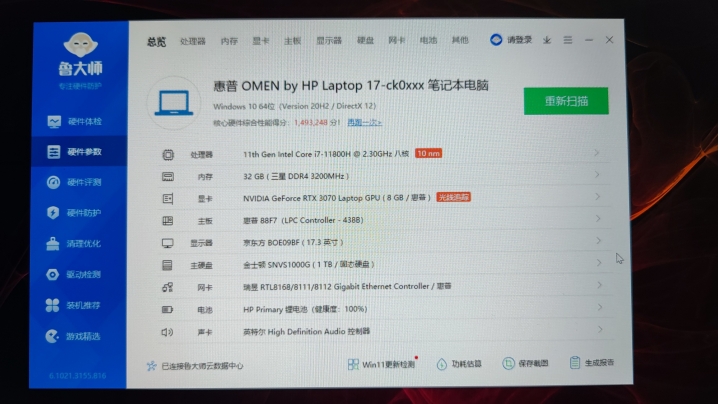Click the 已连接鲁大师云数据中心 status text
The height and width of the screenshot is (404, 720).
(x=202, y=366)
